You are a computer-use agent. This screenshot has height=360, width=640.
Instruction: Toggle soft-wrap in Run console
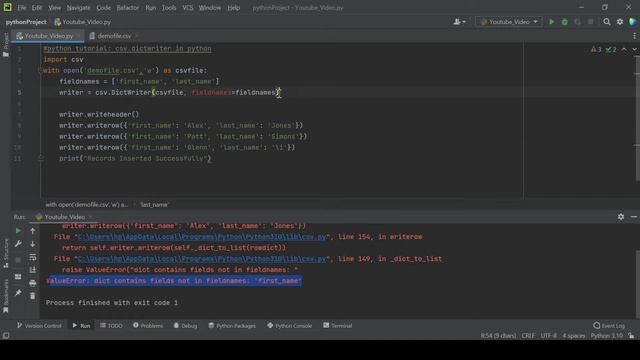33,257
